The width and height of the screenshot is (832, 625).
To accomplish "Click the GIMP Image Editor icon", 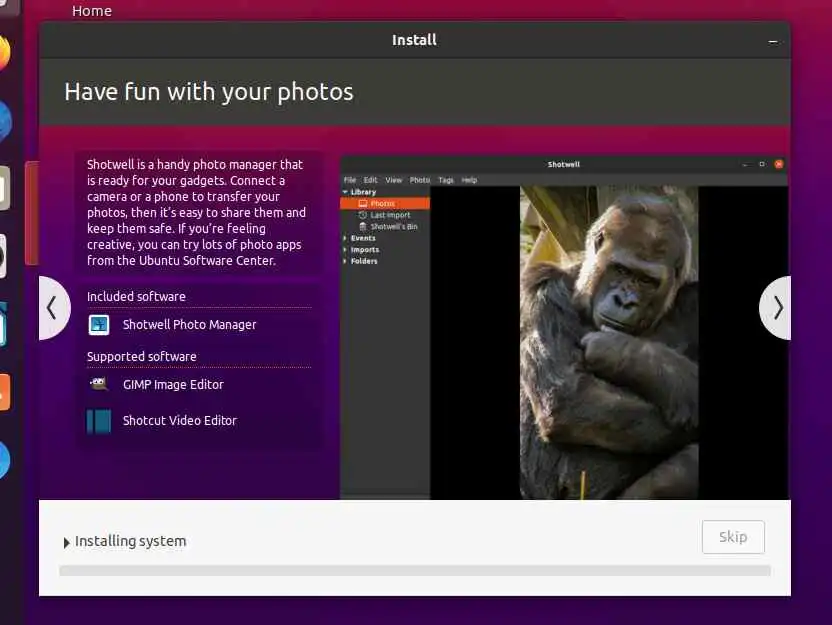I will [x=99, y=384].
